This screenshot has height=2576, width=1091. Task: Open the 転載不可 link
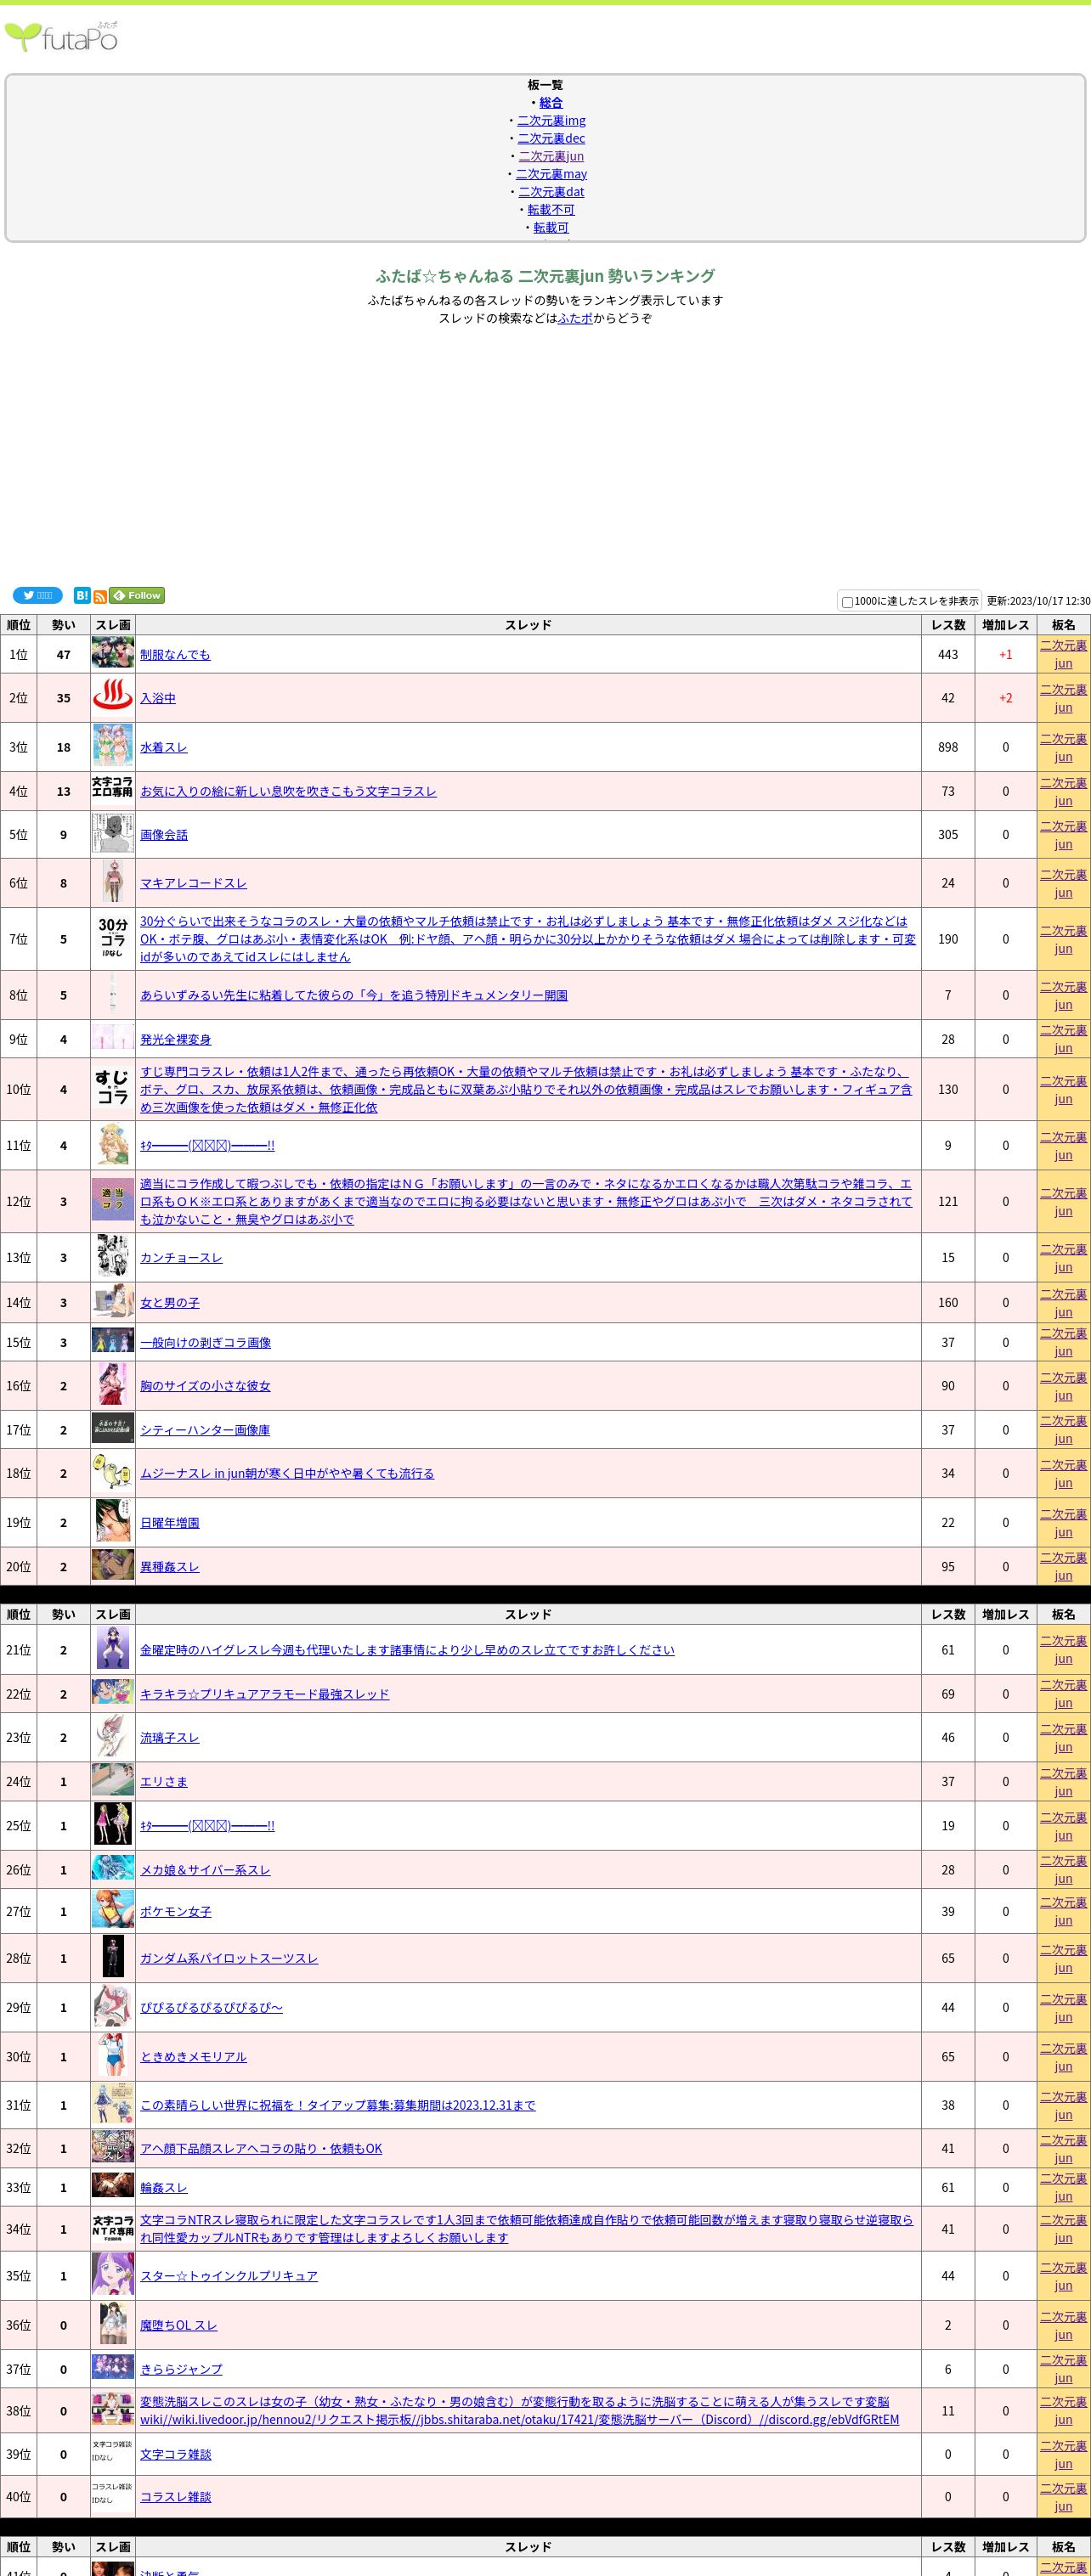[x=551, y=210]
